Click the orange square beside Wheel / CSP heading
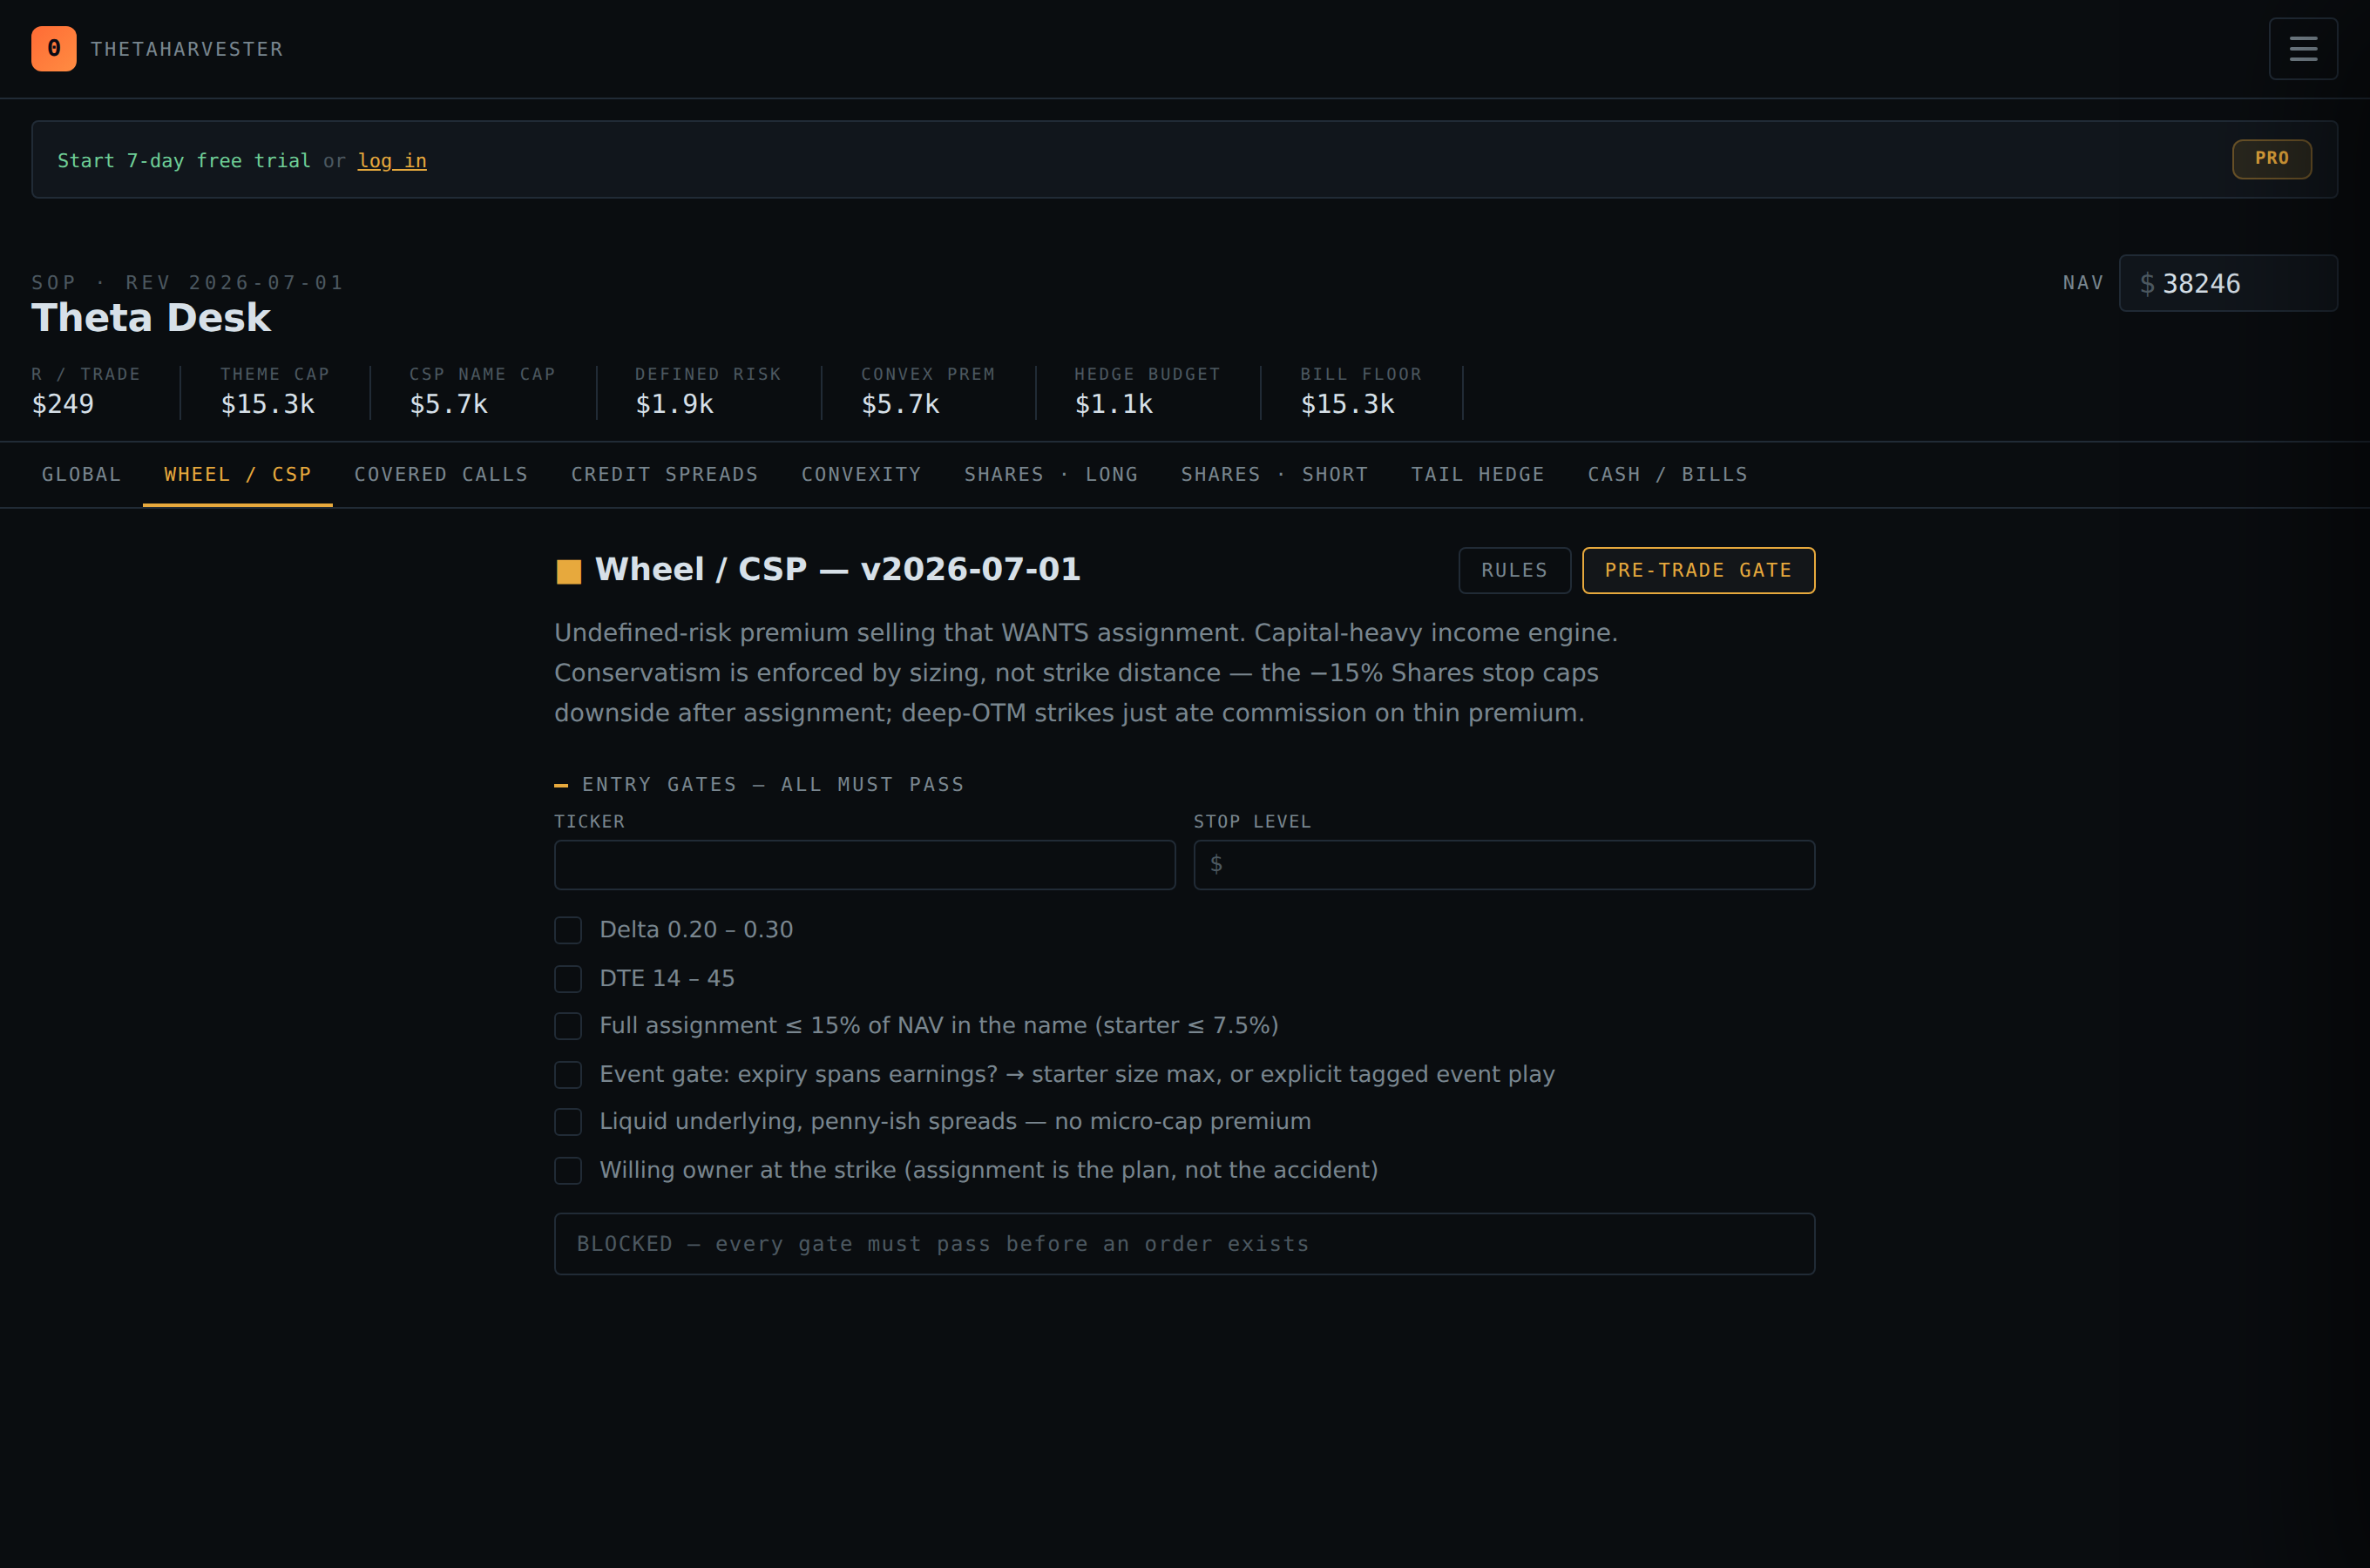This screenshot has width=2370, height=1568. click(x=569, y=571)
